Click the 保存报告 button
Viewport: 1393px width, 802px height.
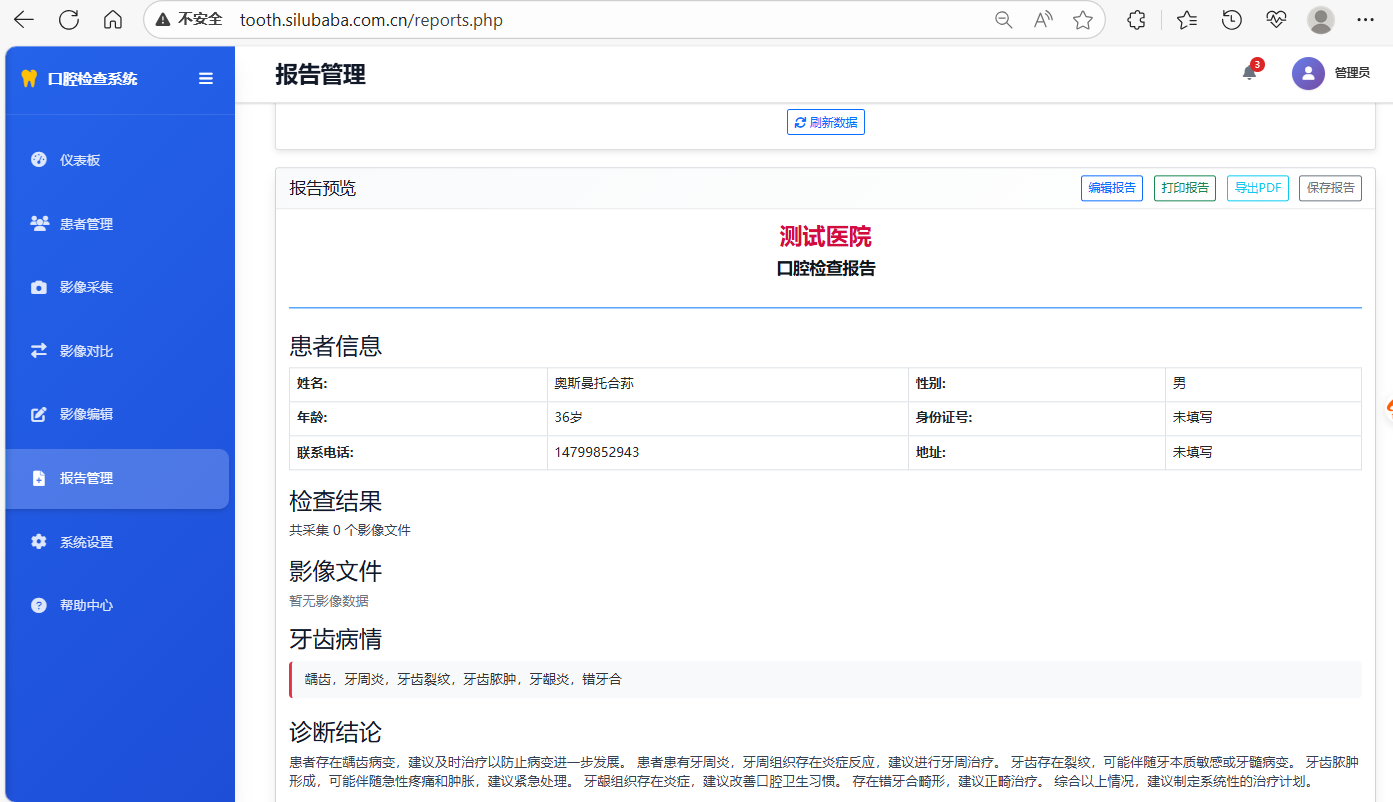(1330, 188)
